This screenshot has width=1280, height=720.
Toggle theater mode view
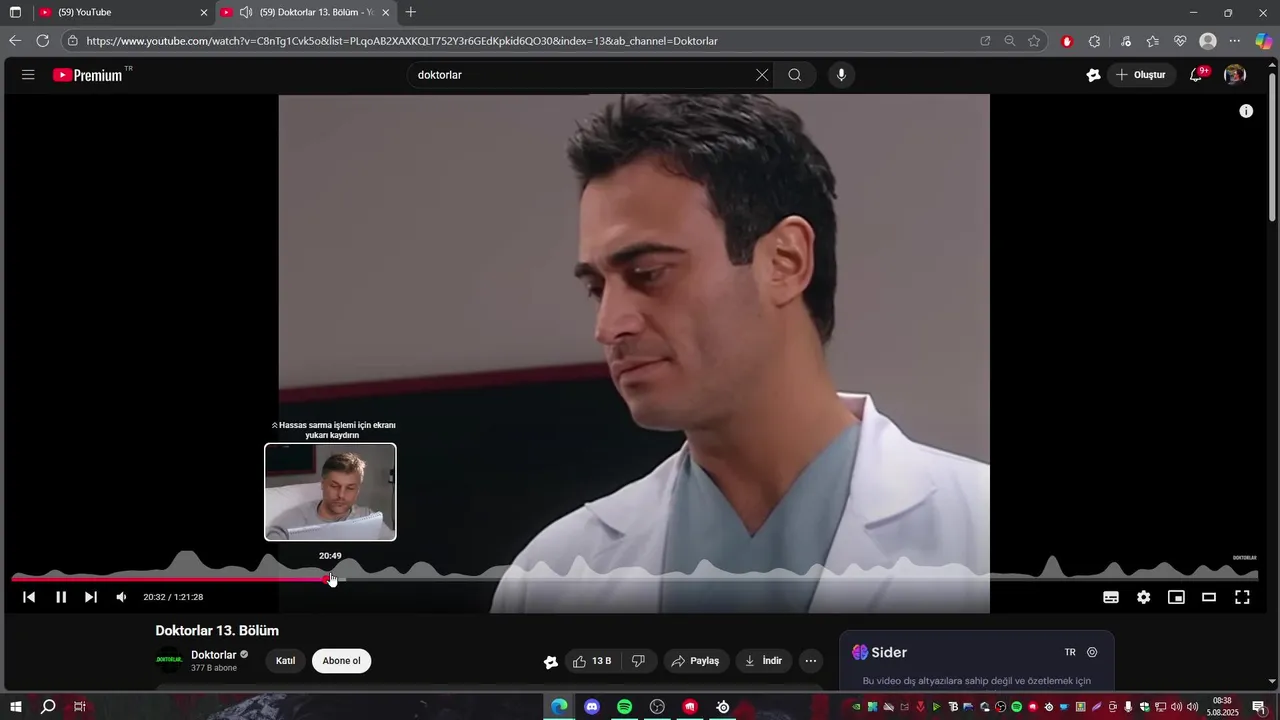point(1209,597)
